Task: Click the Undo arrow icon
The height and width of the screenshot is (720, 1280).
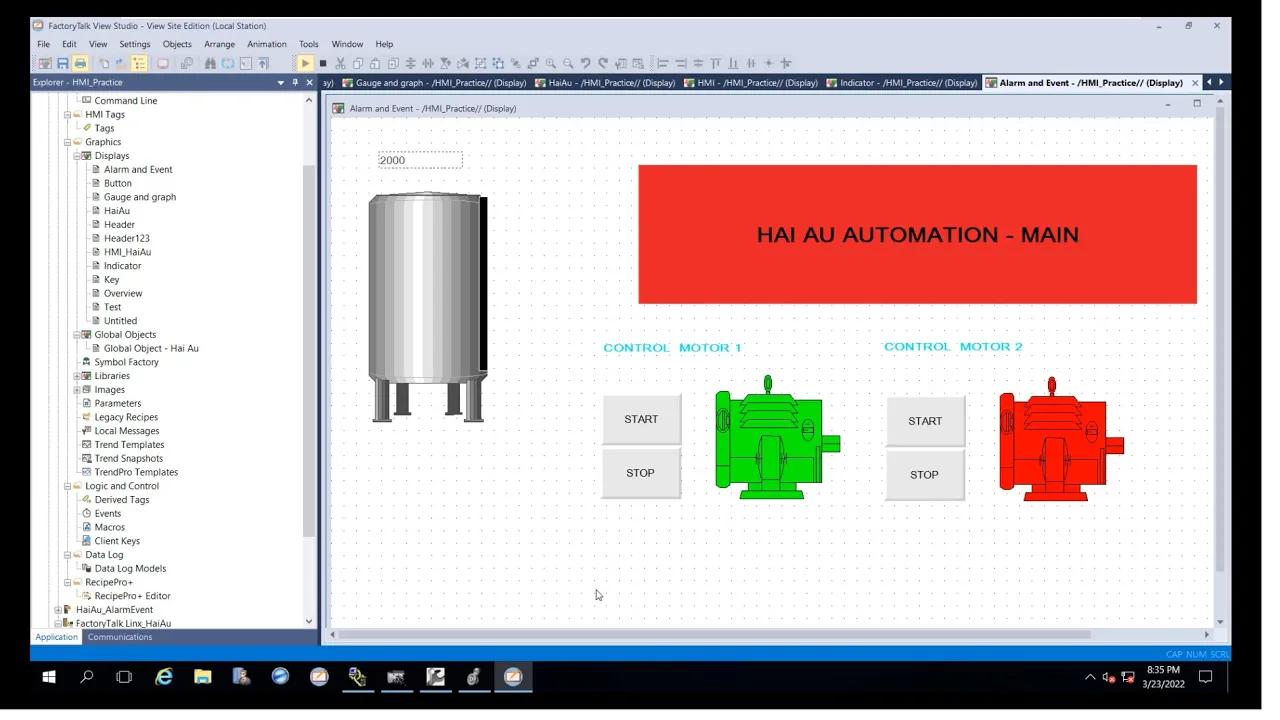Action: point(586,63)
